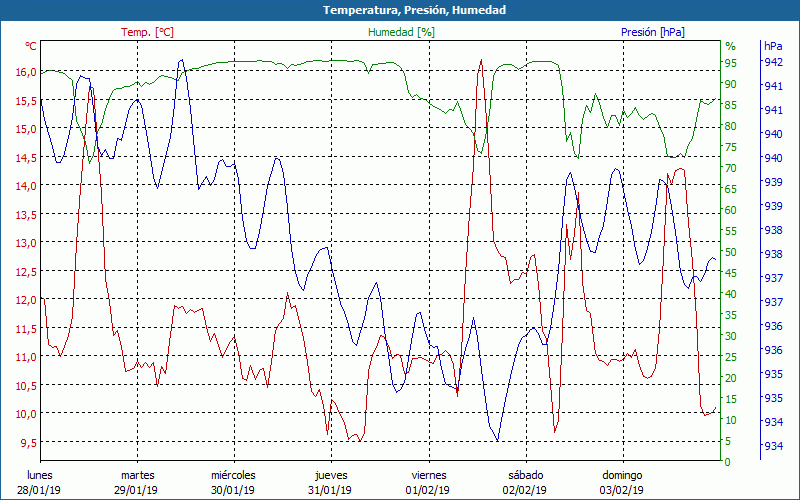Select the red "Temp. [°C]" legend label
The image size is (800, 500).
(147, 32)
